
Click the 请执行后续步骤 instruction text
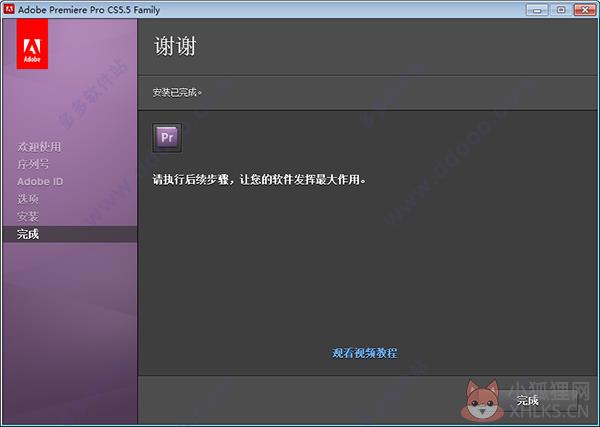point(259,179)
